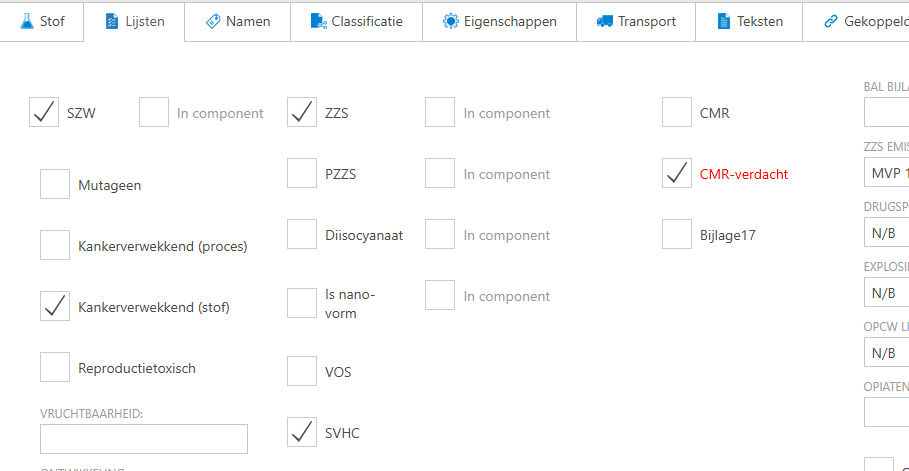Click the Classificatie tab icon

click(318, 21)
